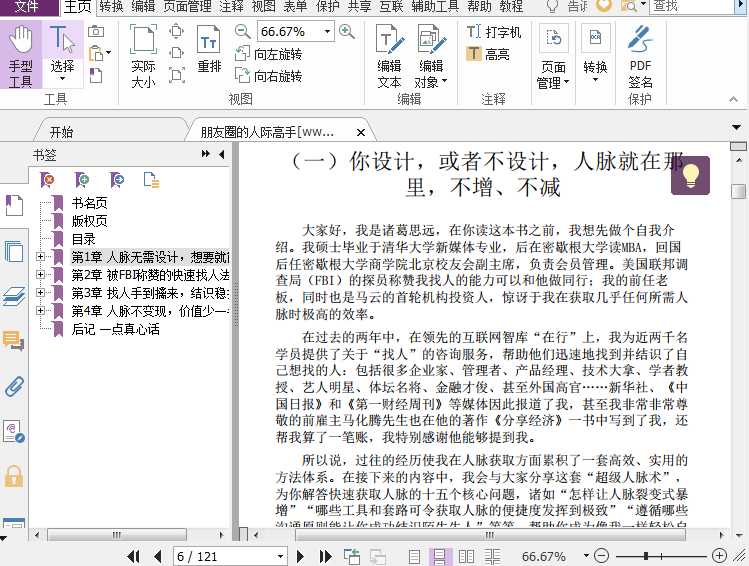749x566 pixels.
Task: Open the View (视图) ribbon tab
Action: coord(263,6)
